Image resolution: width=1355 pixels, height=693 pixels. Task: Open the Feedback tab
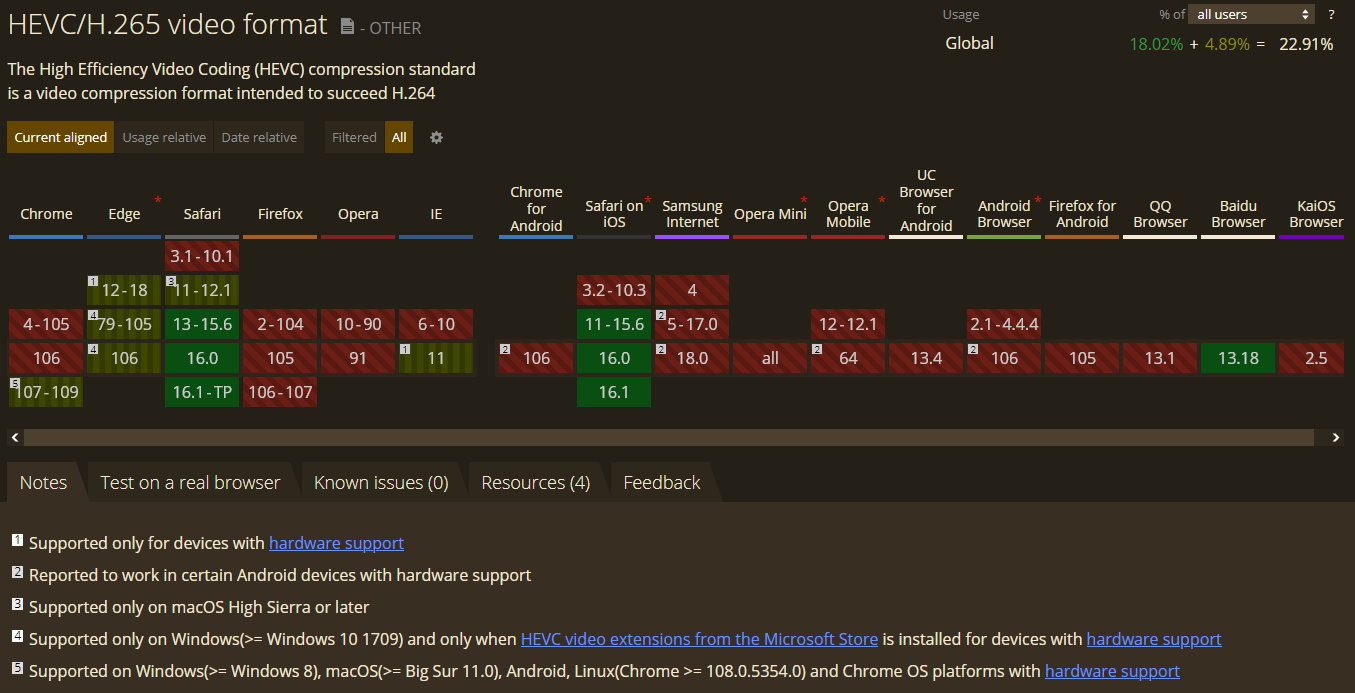661,482
